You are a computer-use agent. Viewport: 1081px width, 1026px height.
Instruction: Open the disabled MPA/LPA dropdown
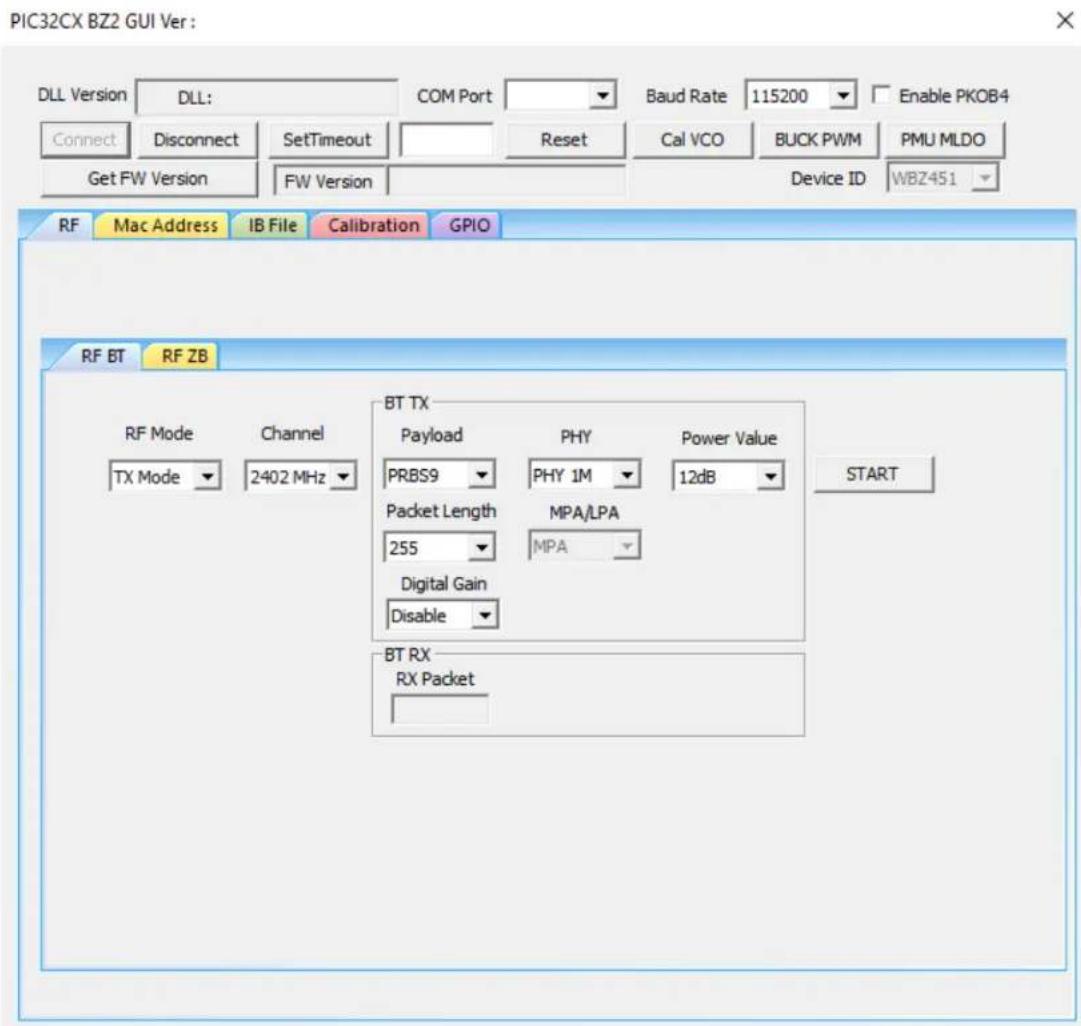(585, 545)
